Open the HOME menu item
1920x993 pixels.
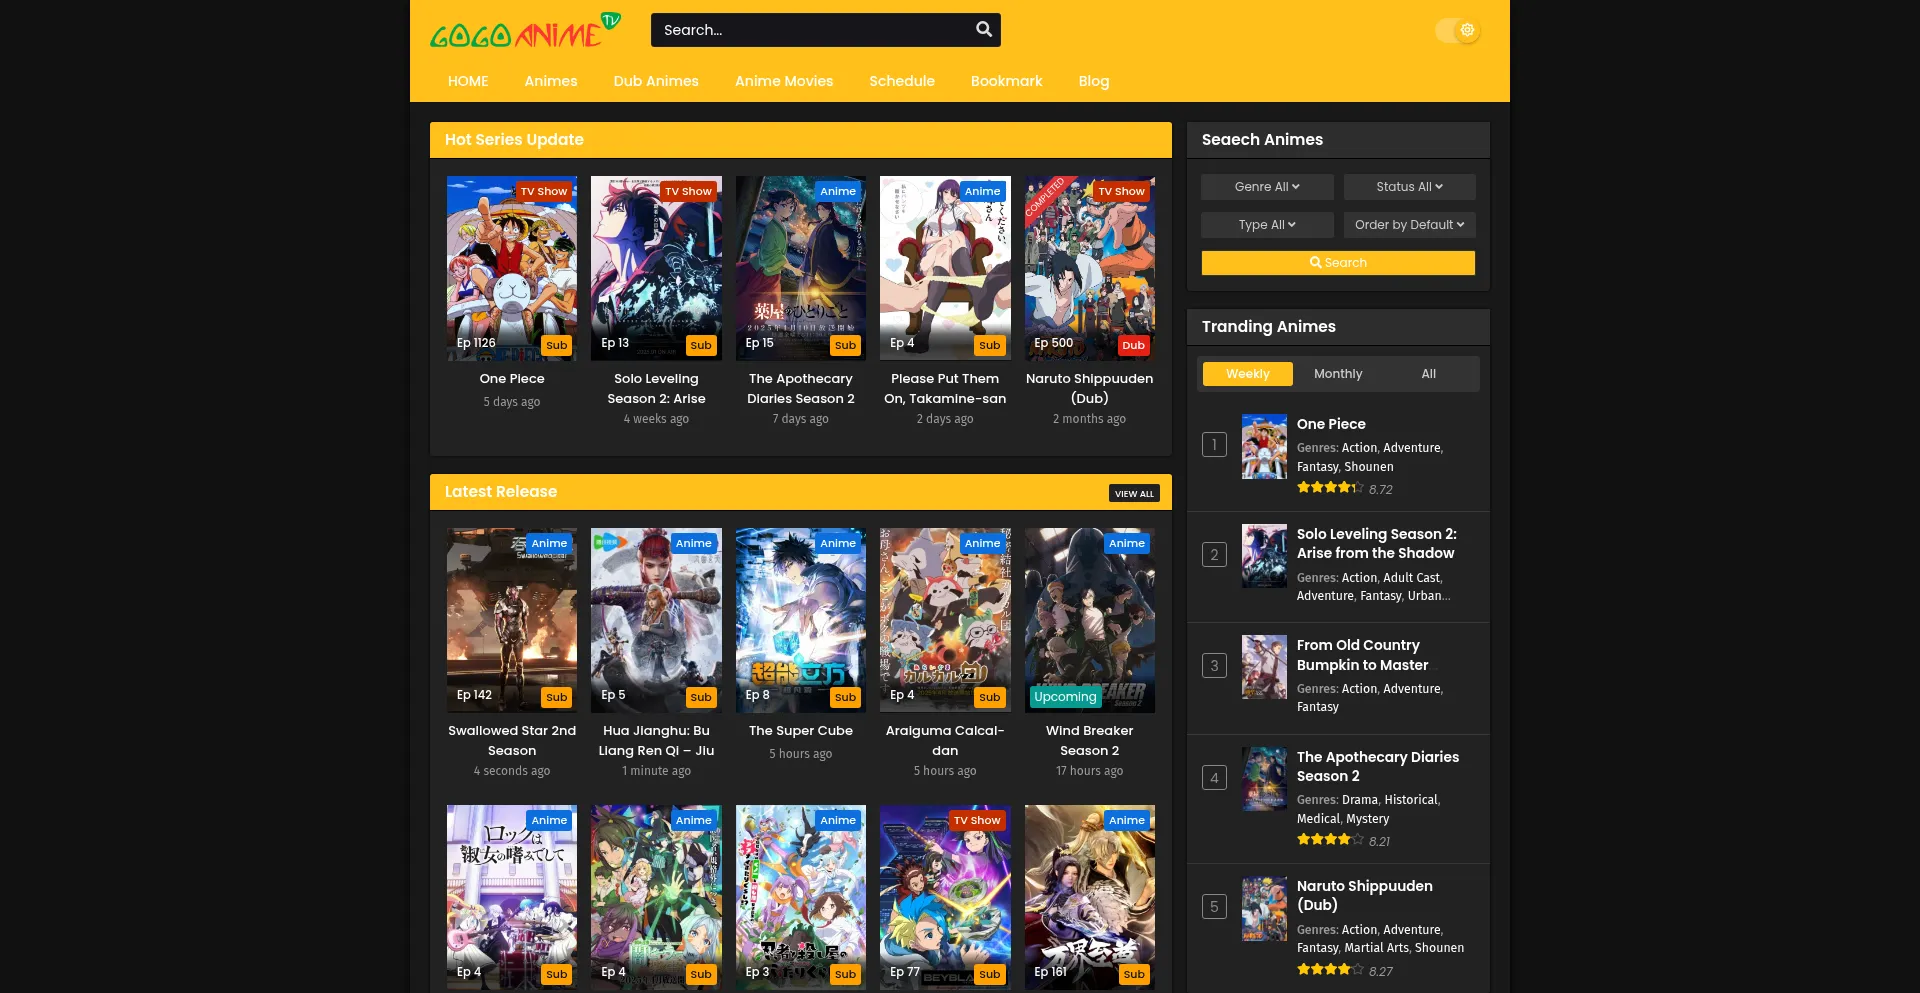point(468,81)
